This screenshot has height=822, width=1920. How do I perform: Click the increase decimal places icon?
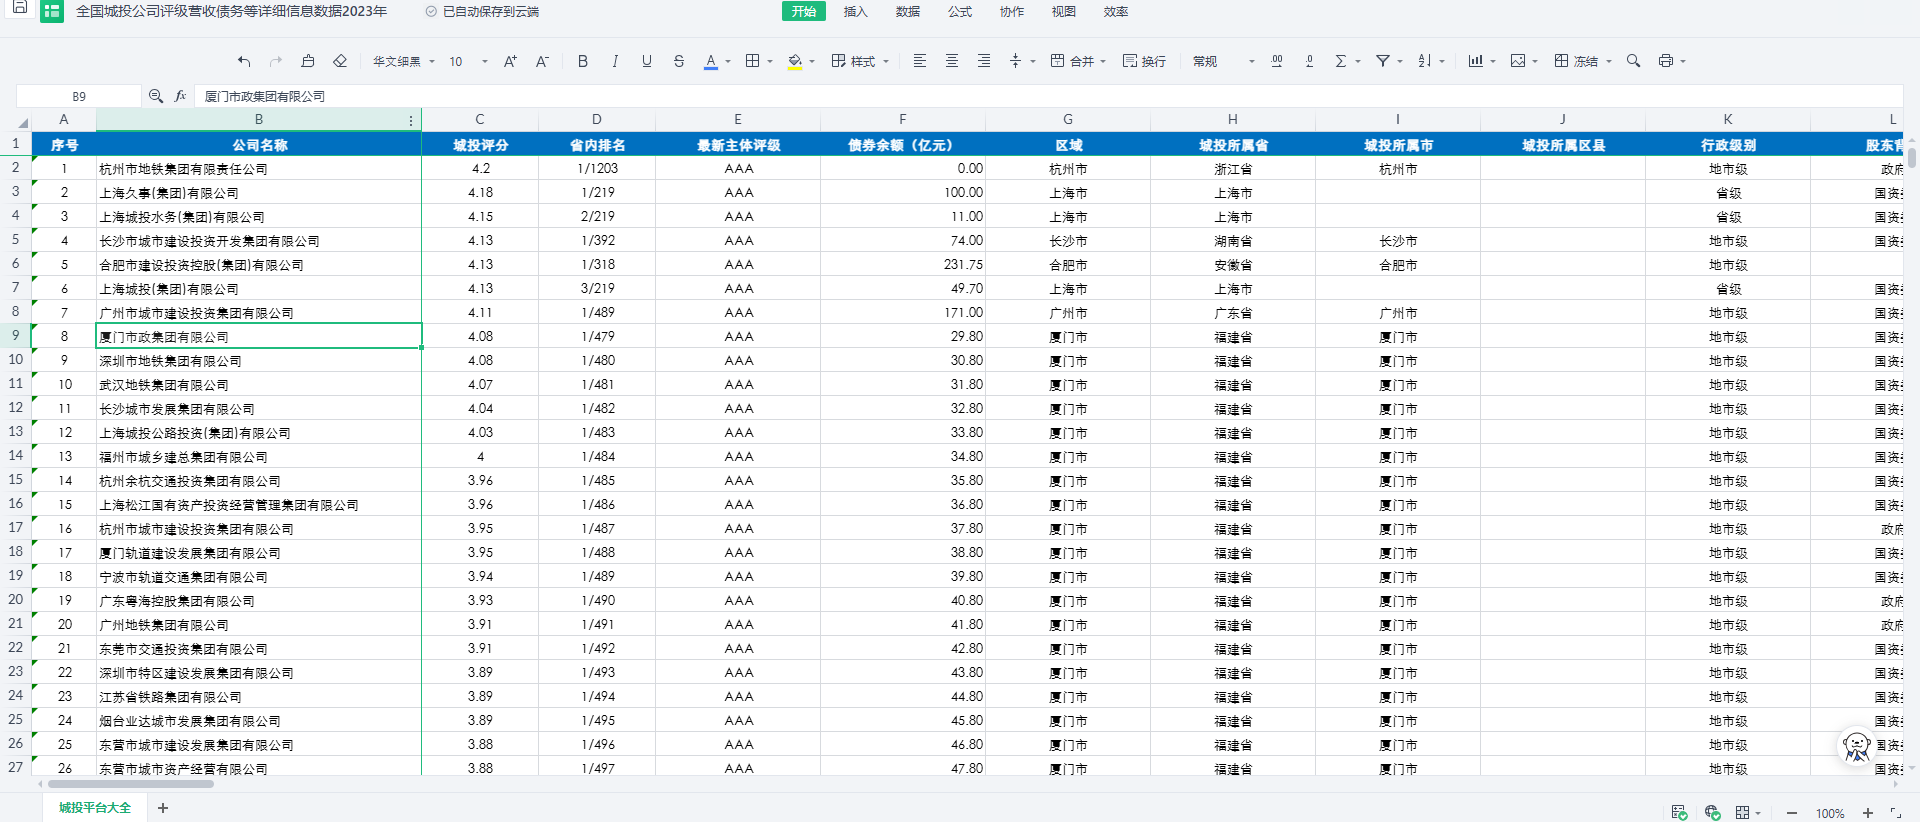1277,61
